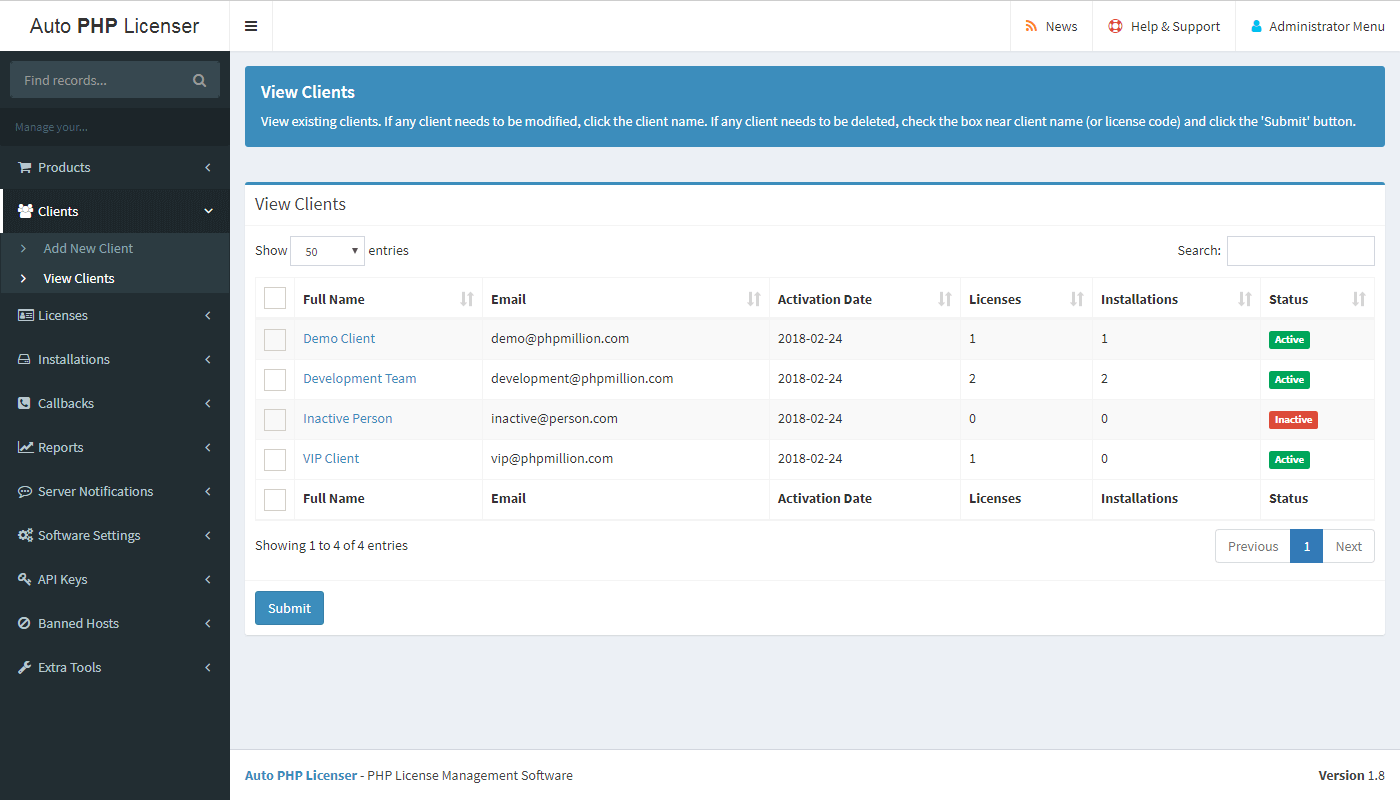This screenshot has width=1400, height=800.
Task: Check the select-all box in the table header
Action: click(x=274, y=297)
